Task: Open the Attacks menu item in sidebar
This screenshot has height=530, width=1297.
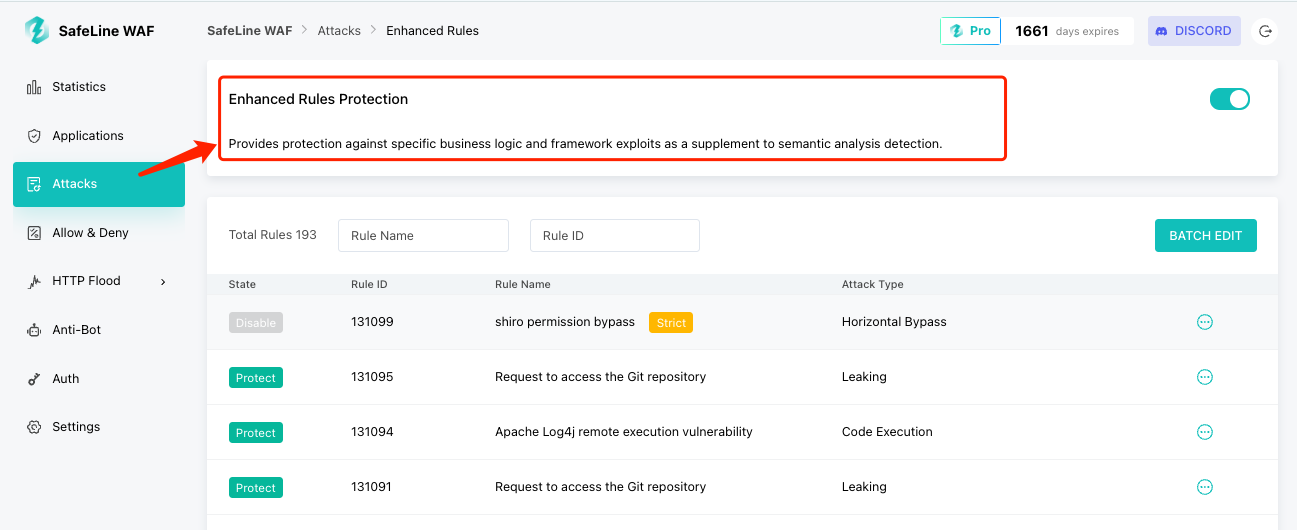Action: click(x=98, y=184)
